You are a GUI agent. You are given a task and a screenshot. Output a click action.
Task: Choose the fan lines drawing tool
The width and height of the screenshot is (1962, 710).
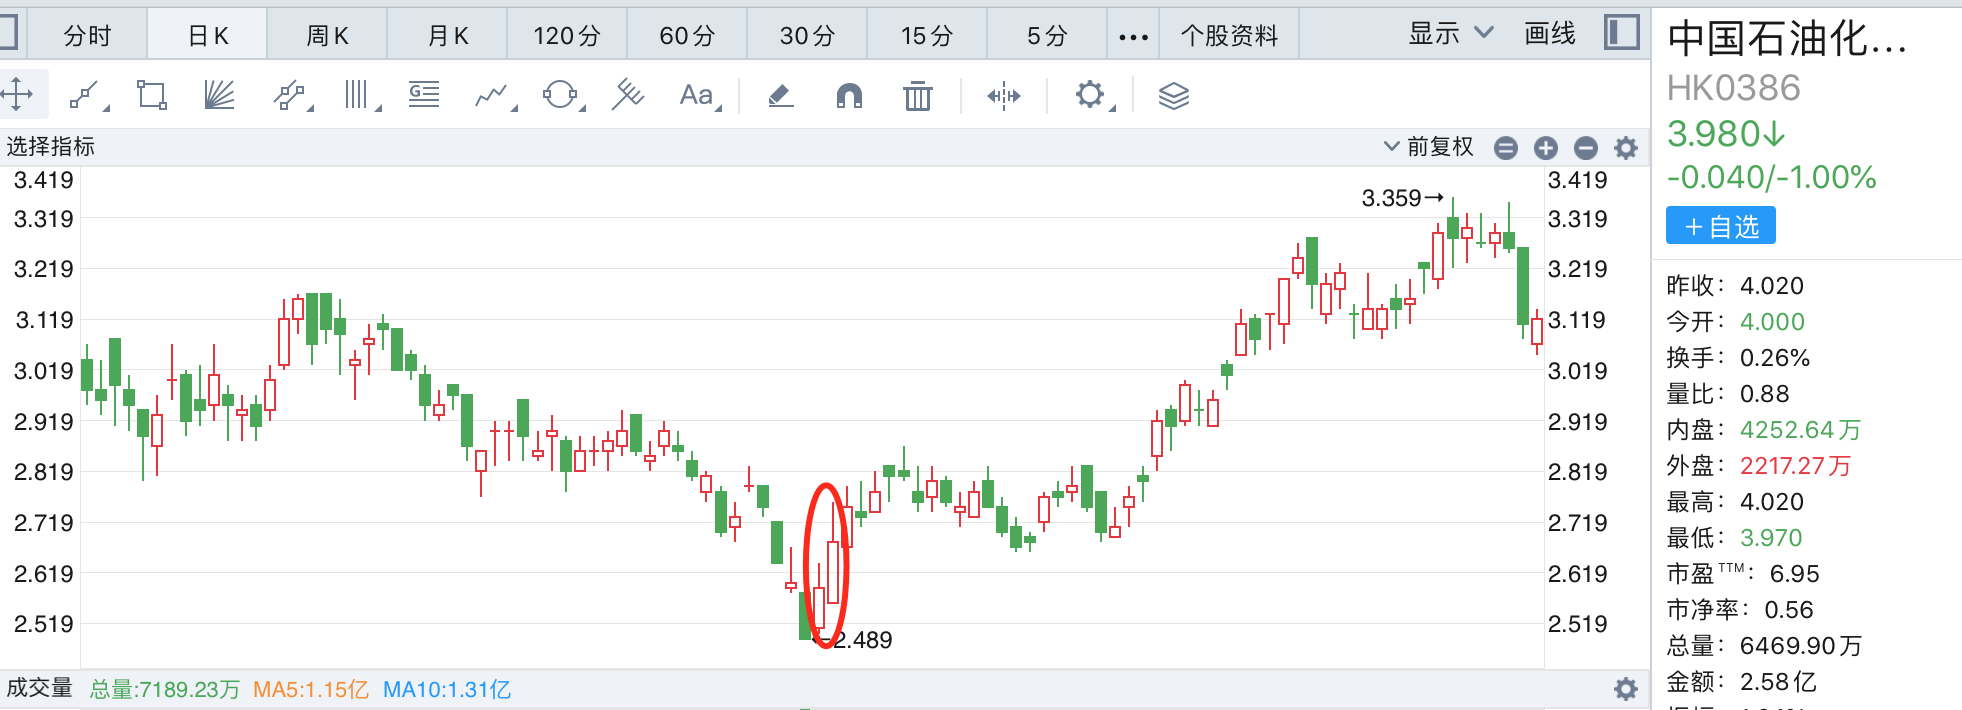(x=219, y=96)
